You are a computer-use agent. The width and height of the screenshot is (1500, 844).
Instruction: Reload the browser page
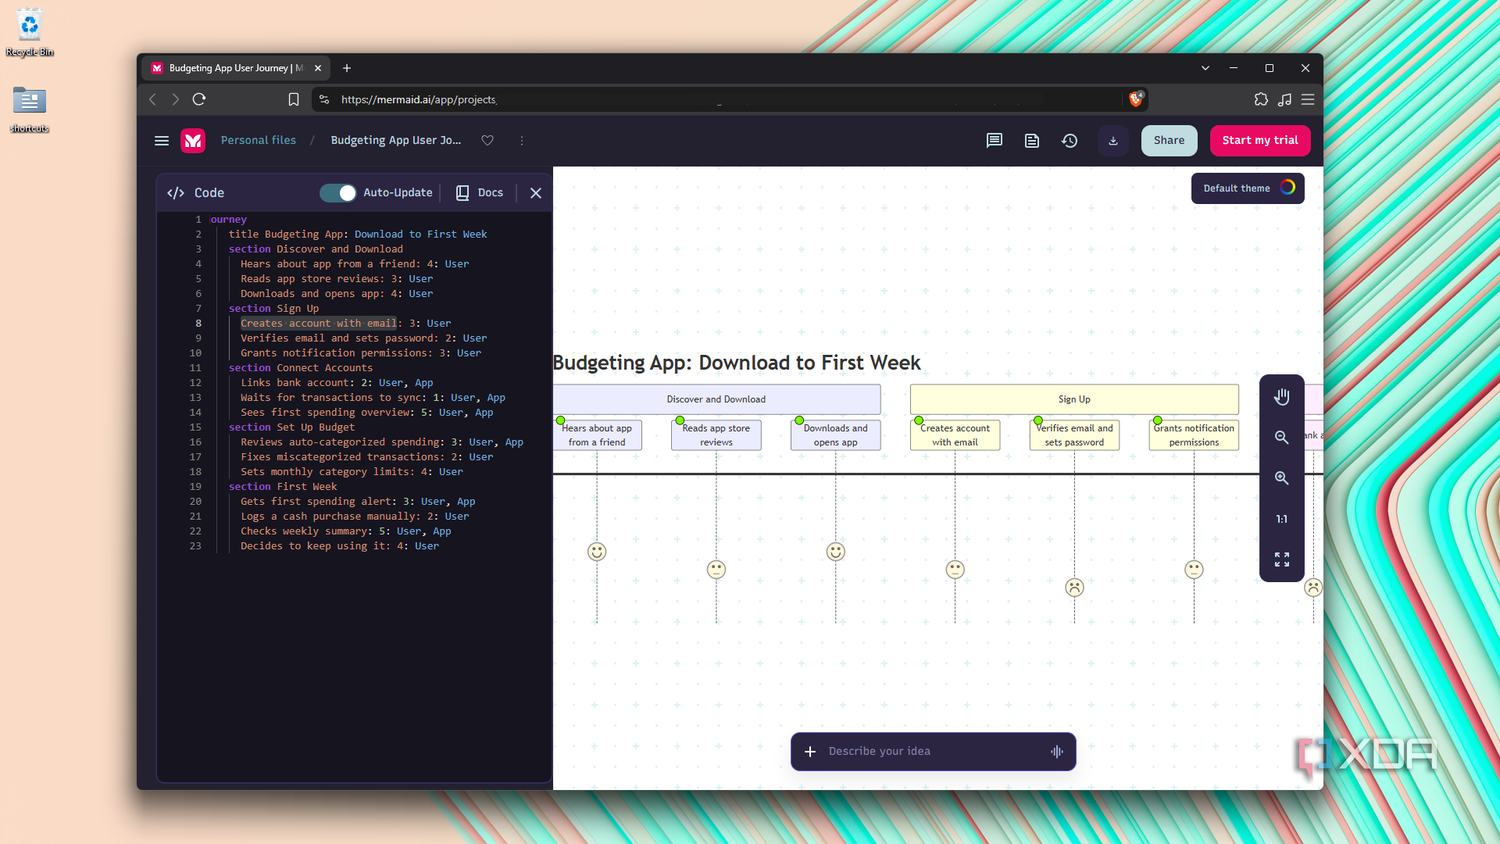(x=199, y=99)
